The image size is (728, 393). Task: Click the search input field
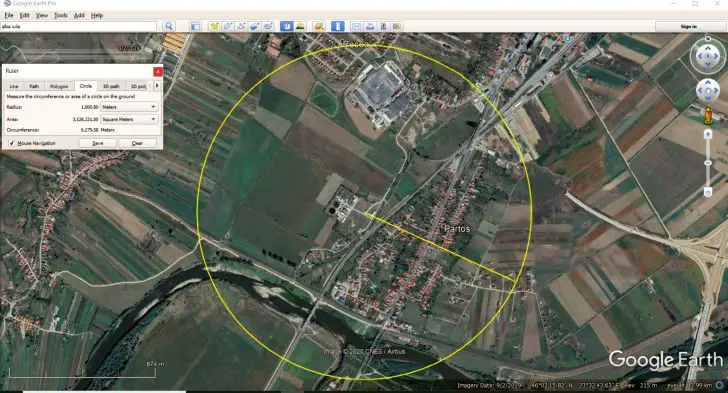[x=78, y=26]
